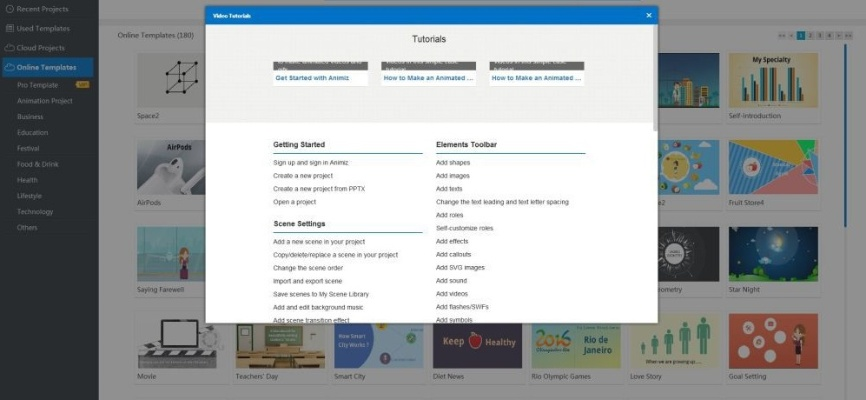Open the Online Templates section
This screenshot has width=866, height=400.
[47, 67]
